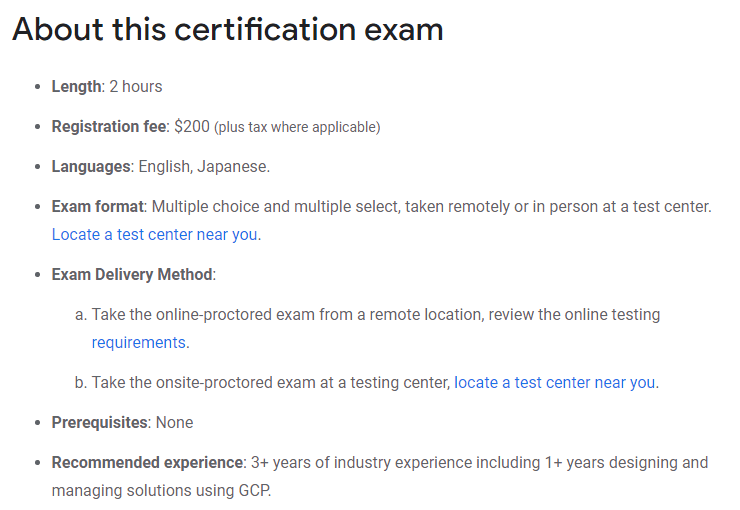The image size is (740, 510).
Task: Follow lowercase 'locate a test center near you' link
Action: pyautogui.click(x=555, y=383)
